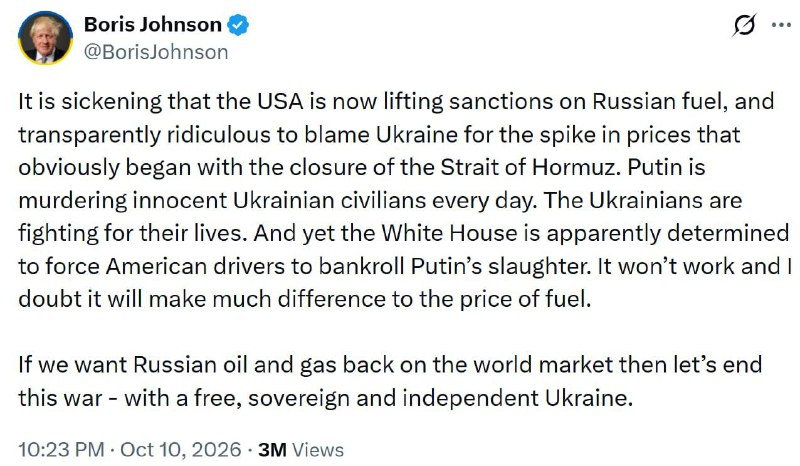Click the phrase "Strait of Hormuz"
The height and width of the screenshot is (466, 800).
(529, 167)
